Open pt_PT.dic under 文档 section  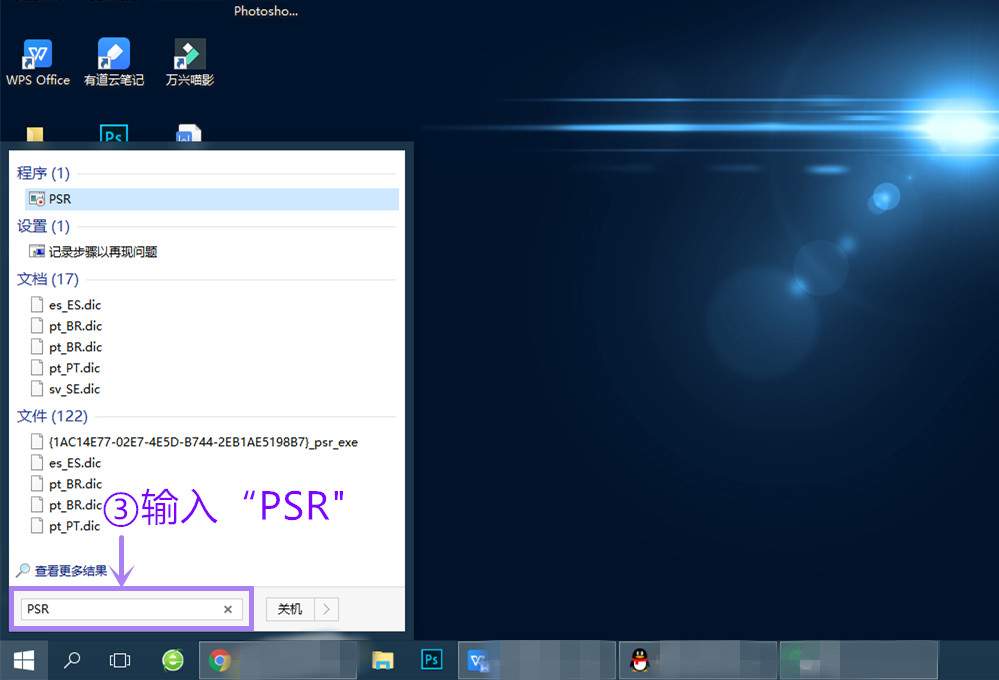pos(66,368)
